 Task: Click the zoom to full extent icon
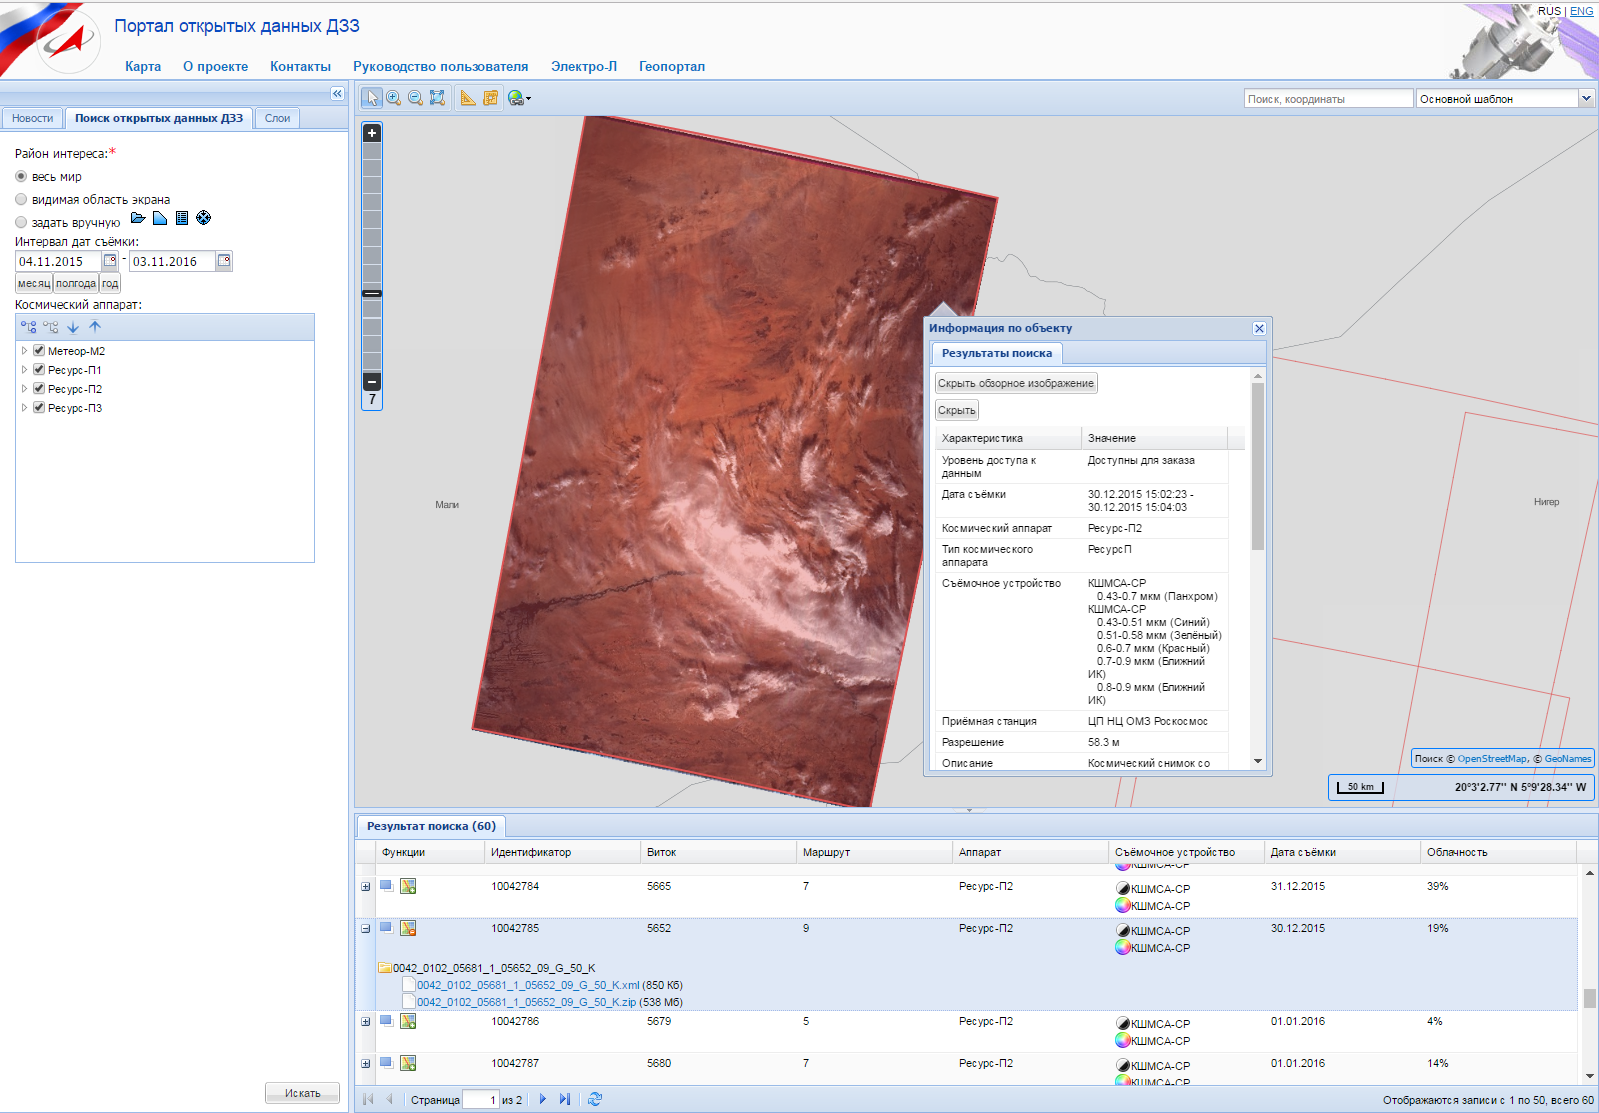click(437, 98)
